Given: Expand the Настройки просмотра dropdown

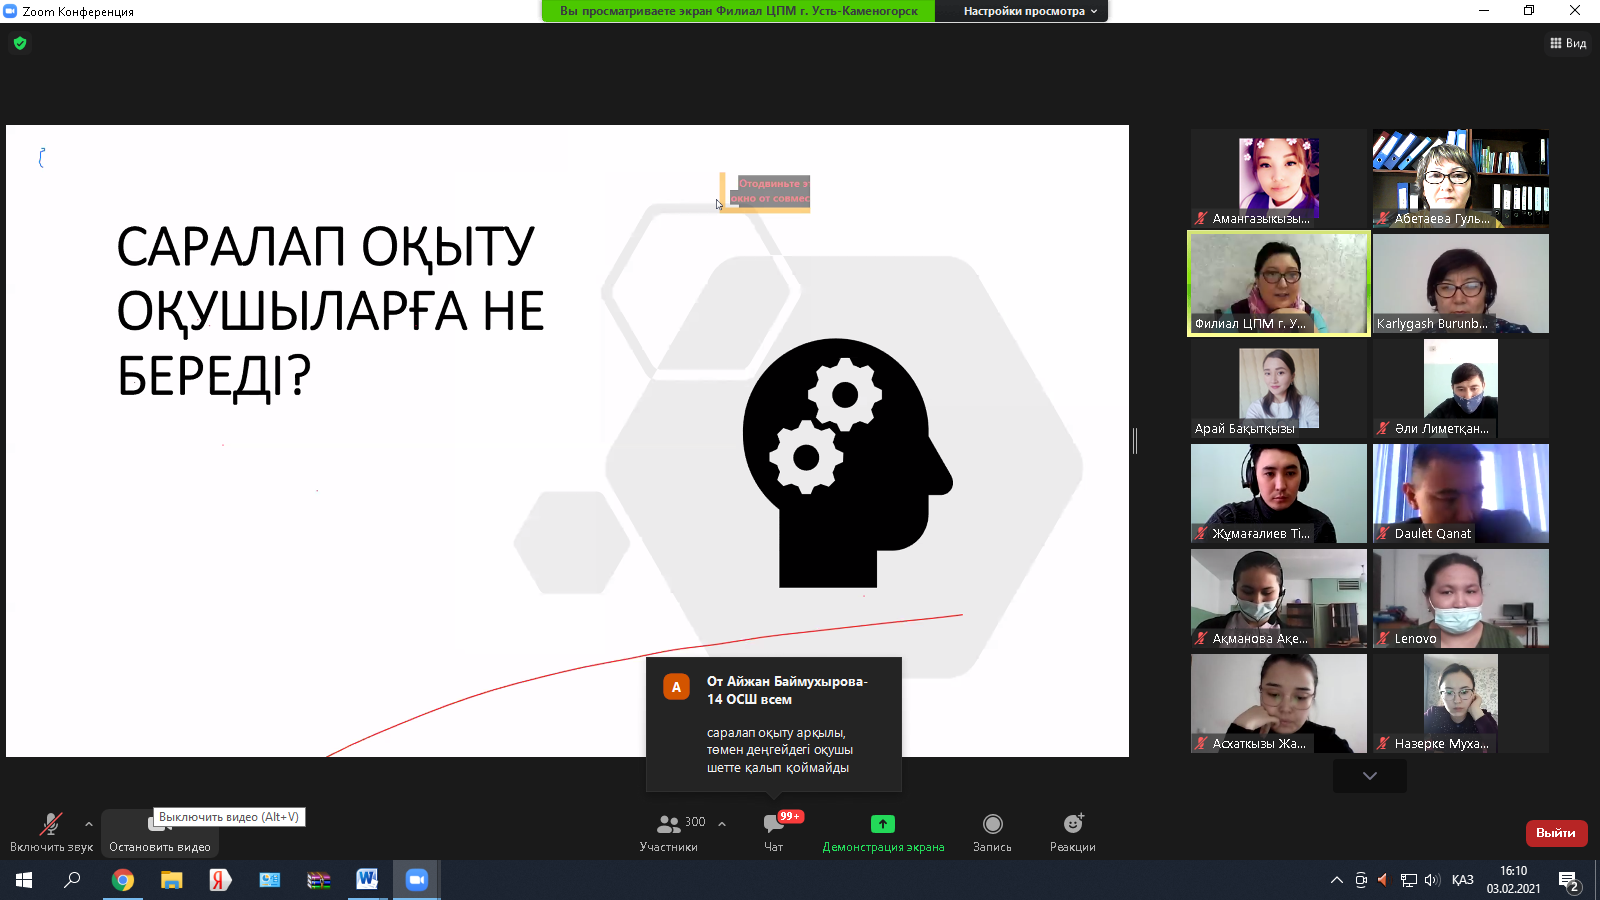Looking at the screenshot, I should click(1030, 11).
